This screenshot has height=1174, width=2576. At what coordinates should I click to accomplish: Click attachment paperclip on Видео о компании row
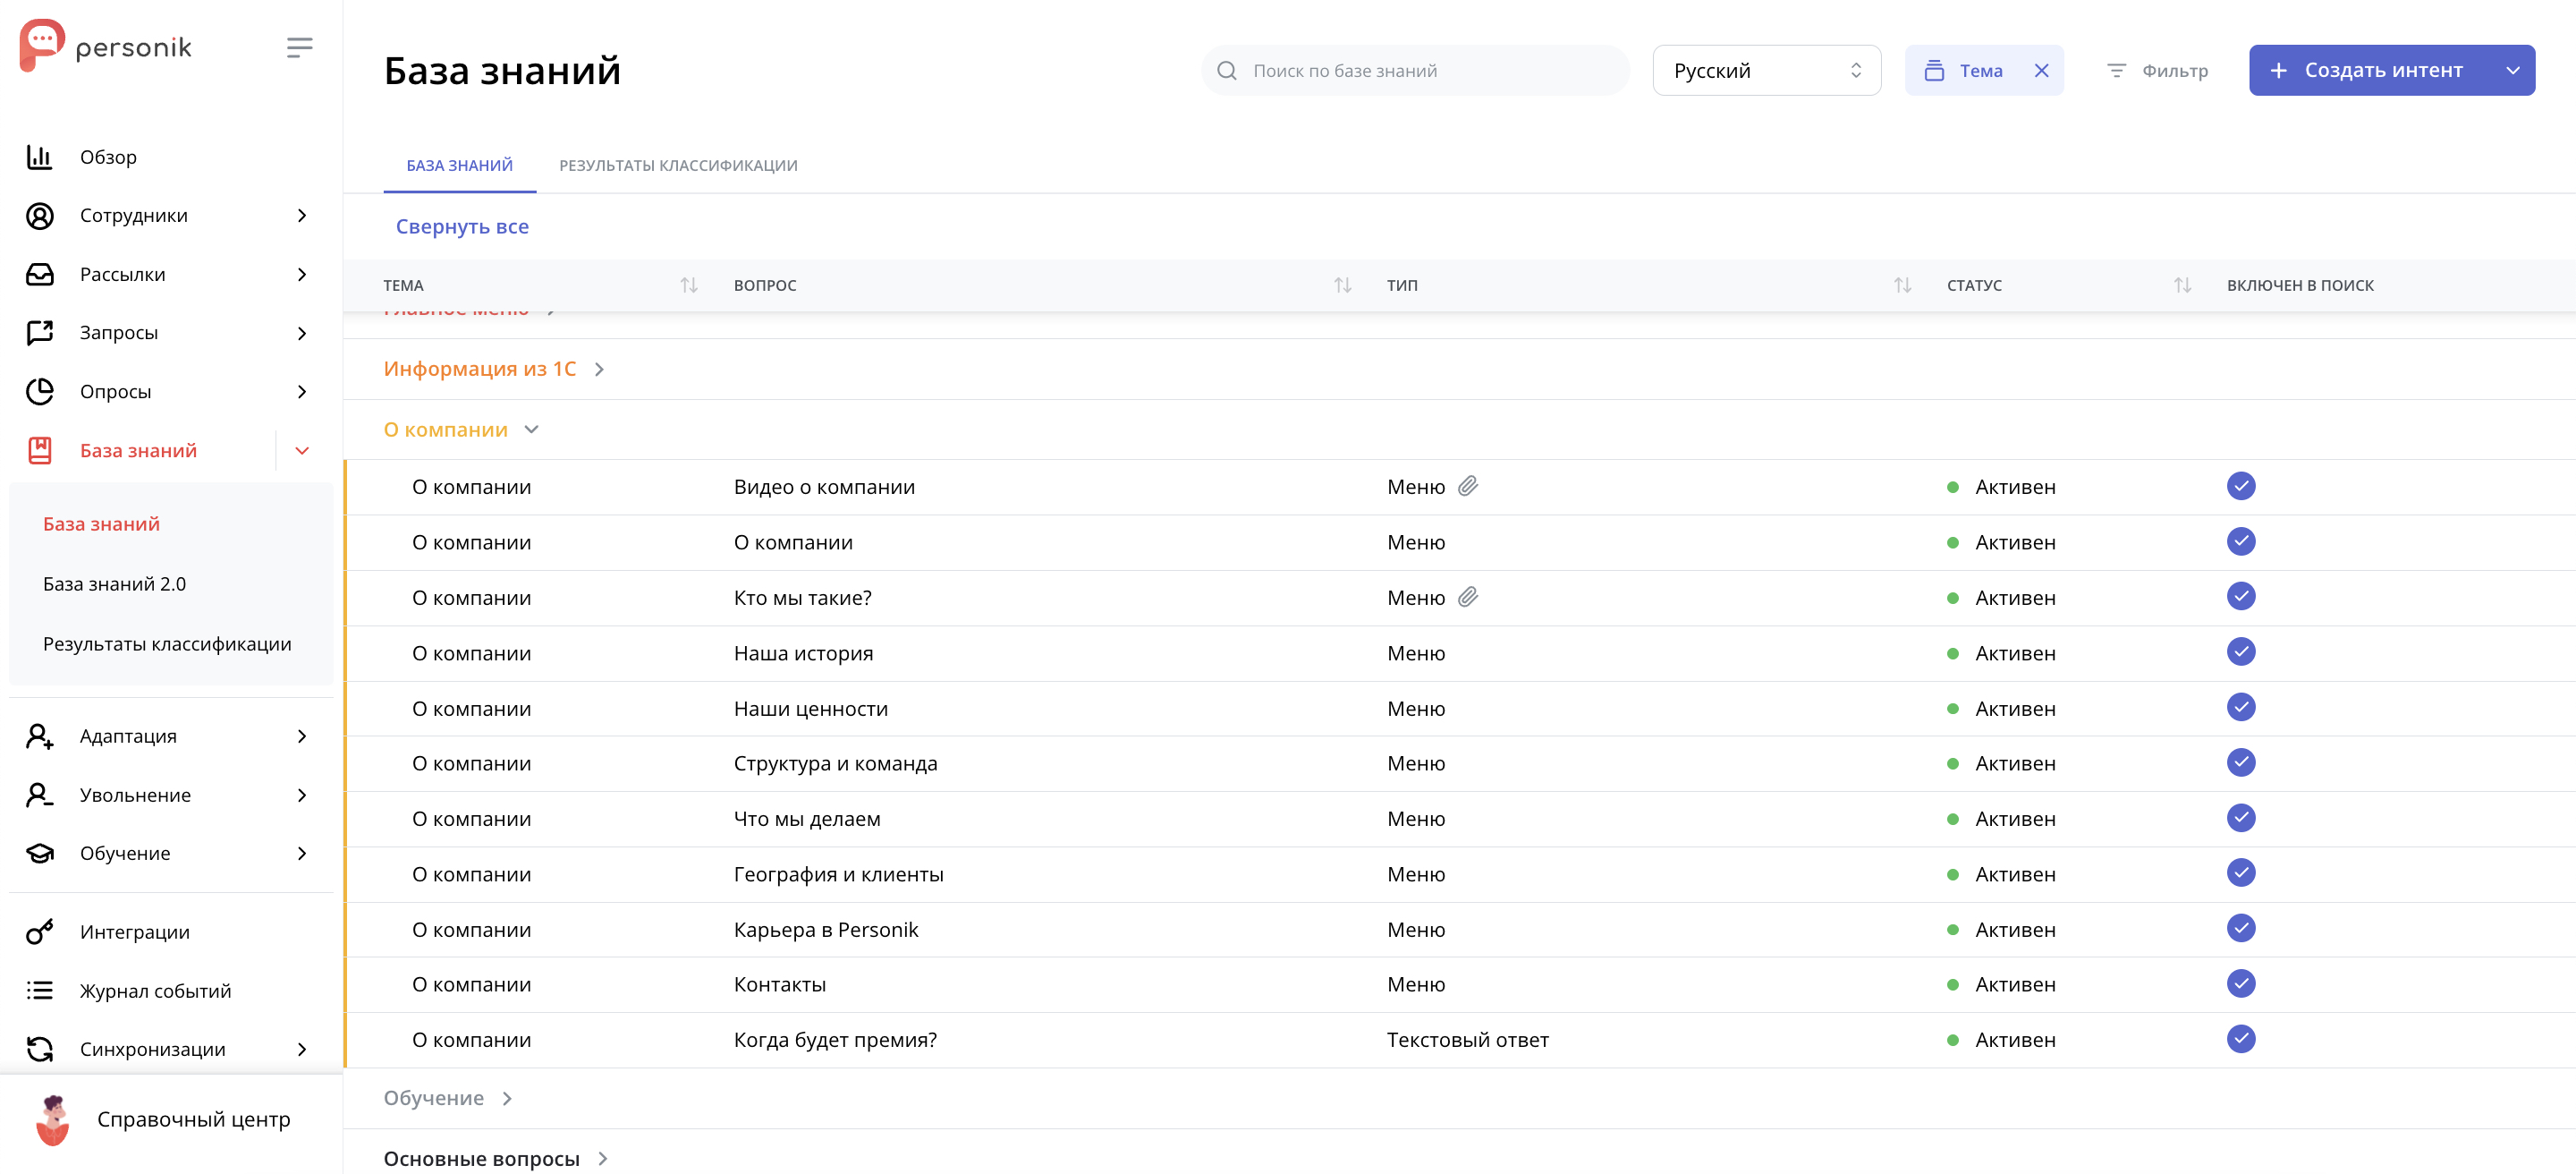[1467, 487]
